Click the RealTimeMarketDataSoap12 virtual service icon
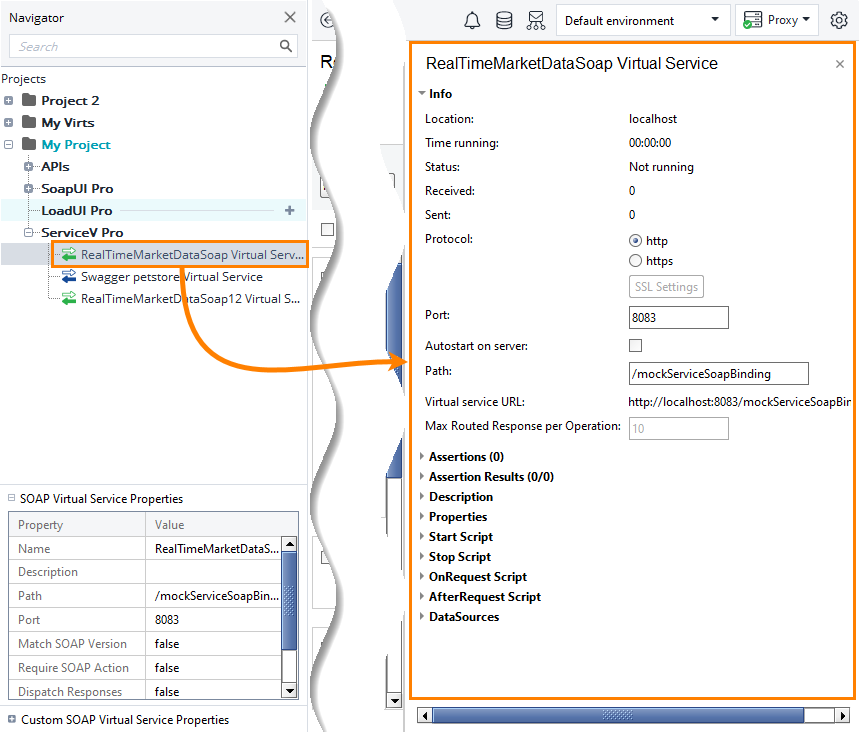 (68, 298)
